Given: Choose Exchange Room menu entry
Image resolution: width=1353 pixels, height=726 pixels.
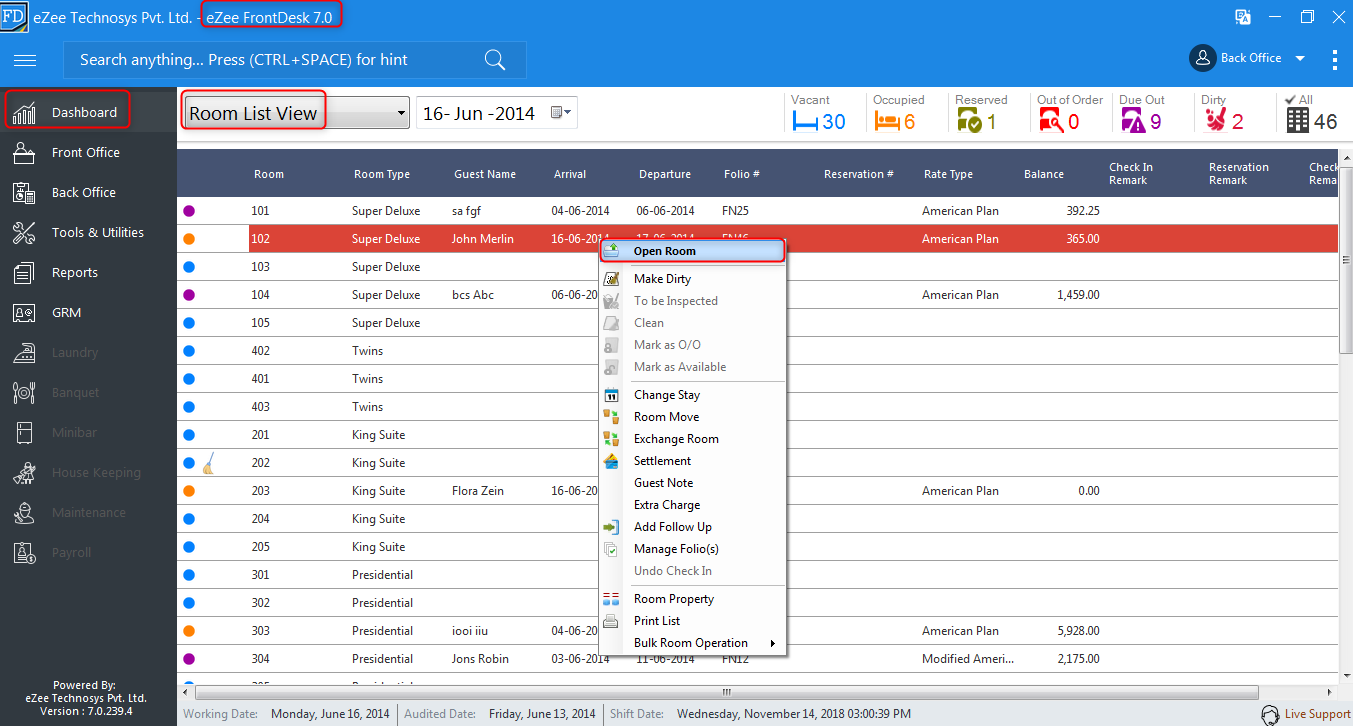Looking at the screenshot, I should [x=676, y=439].
